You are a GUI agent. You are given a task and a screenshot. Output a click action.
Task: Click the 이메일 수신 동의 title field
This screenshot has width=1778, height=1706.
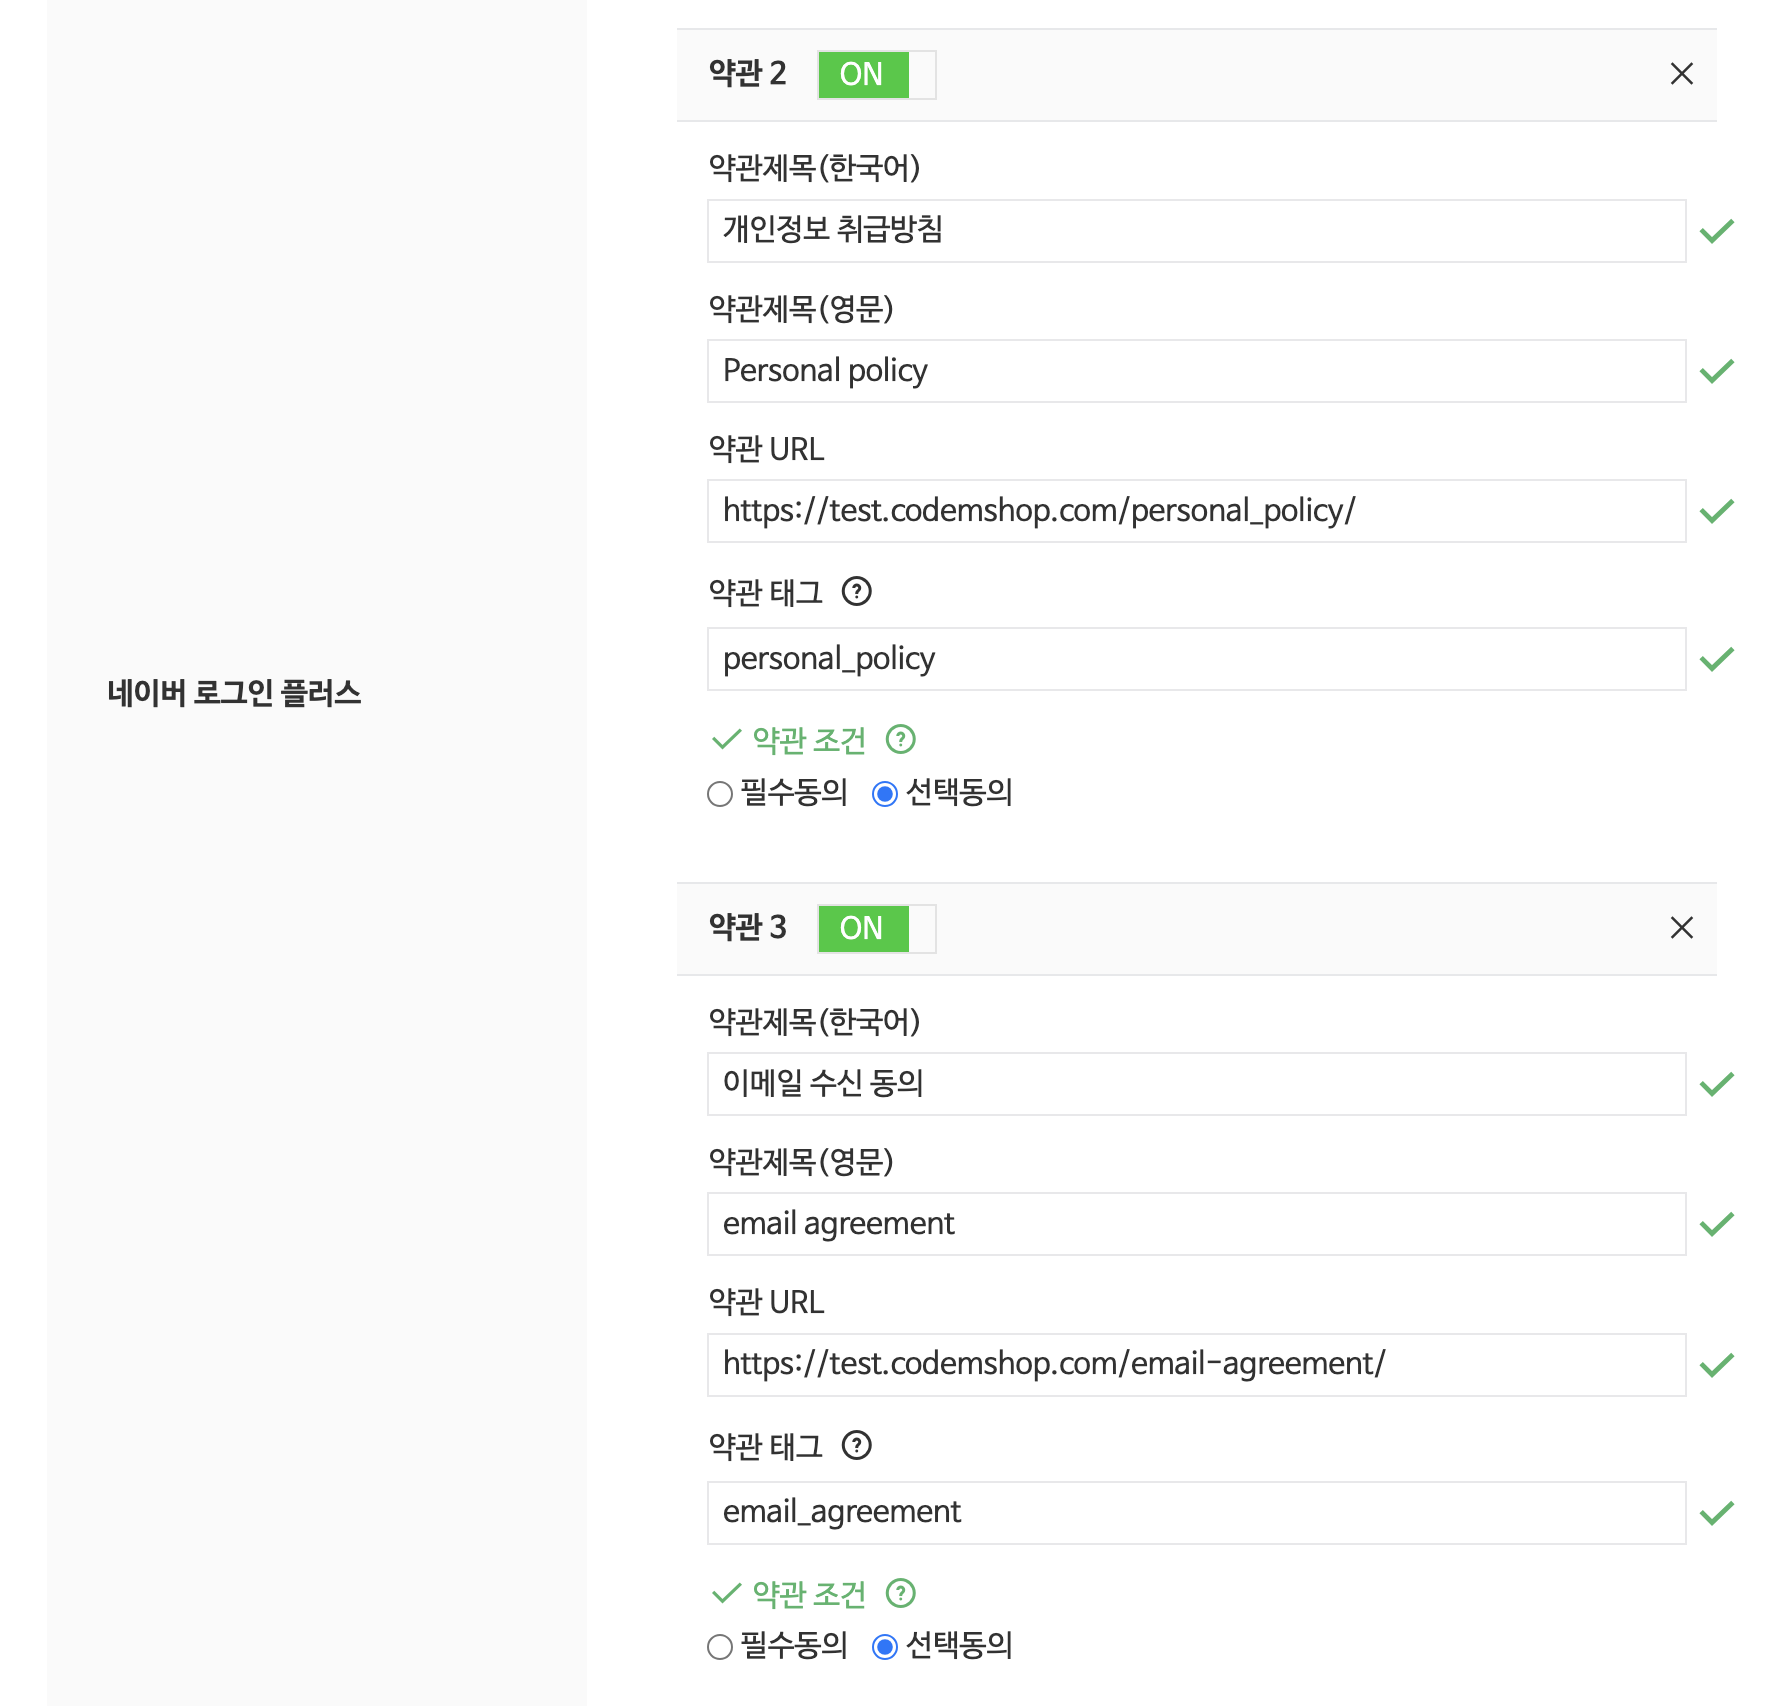coord(1196,1084)
